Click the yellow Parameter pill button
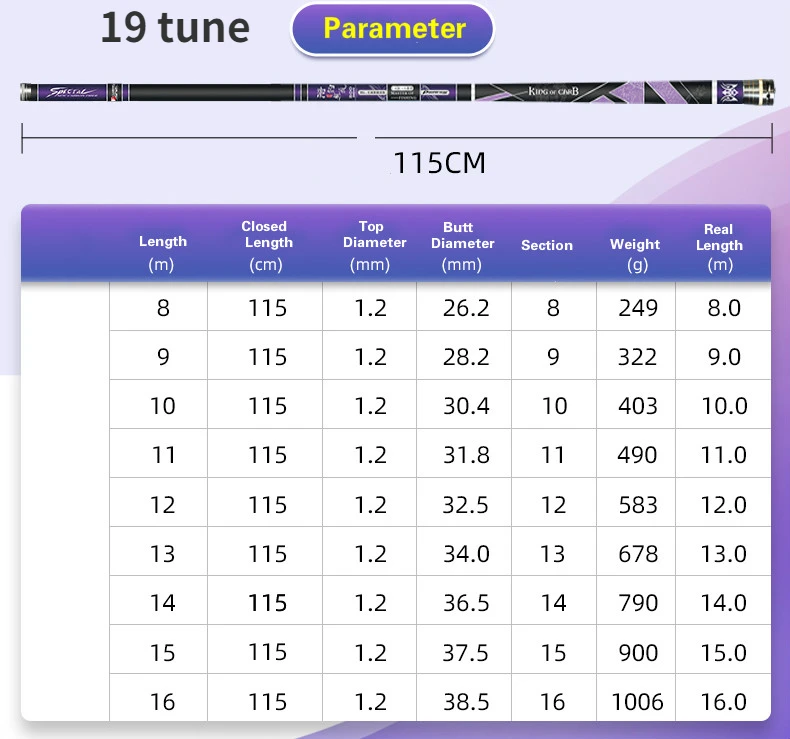790x739 pixels. point(393,29)
